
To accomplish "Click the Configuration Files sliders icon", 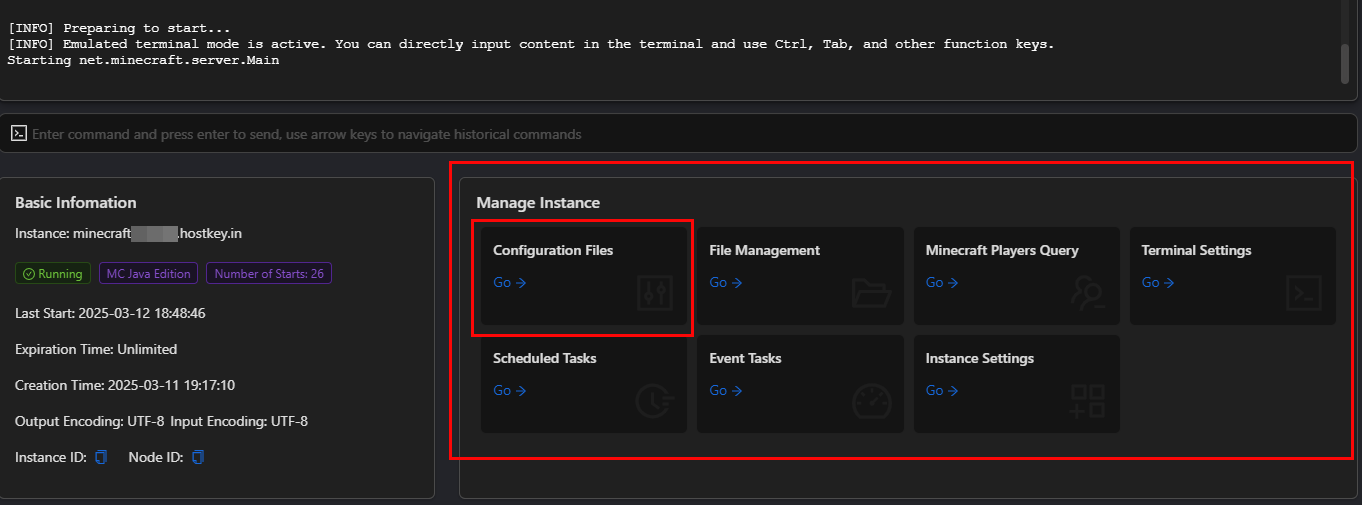I will pyautogui.click(x=655, y=293).
